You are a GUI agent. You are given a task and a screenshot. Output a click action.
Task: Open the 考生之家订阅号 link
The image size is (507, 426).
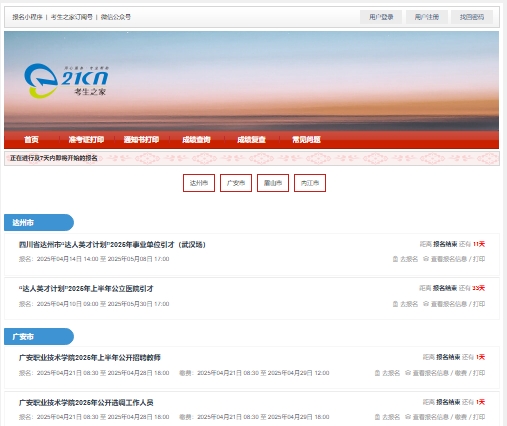tap(71, 17)
